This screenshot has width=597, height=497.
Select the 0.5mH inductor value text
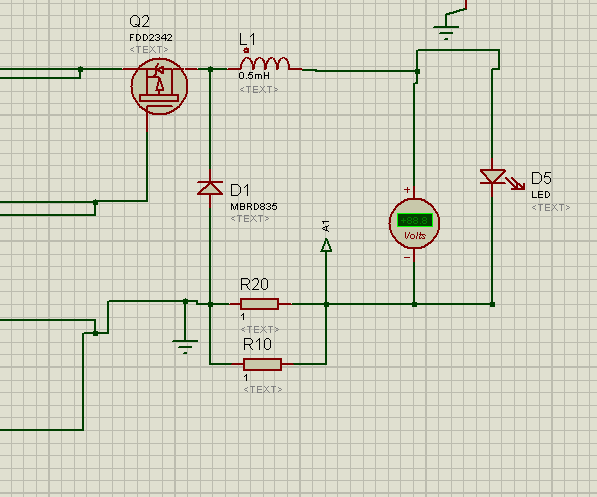point(254,75)
